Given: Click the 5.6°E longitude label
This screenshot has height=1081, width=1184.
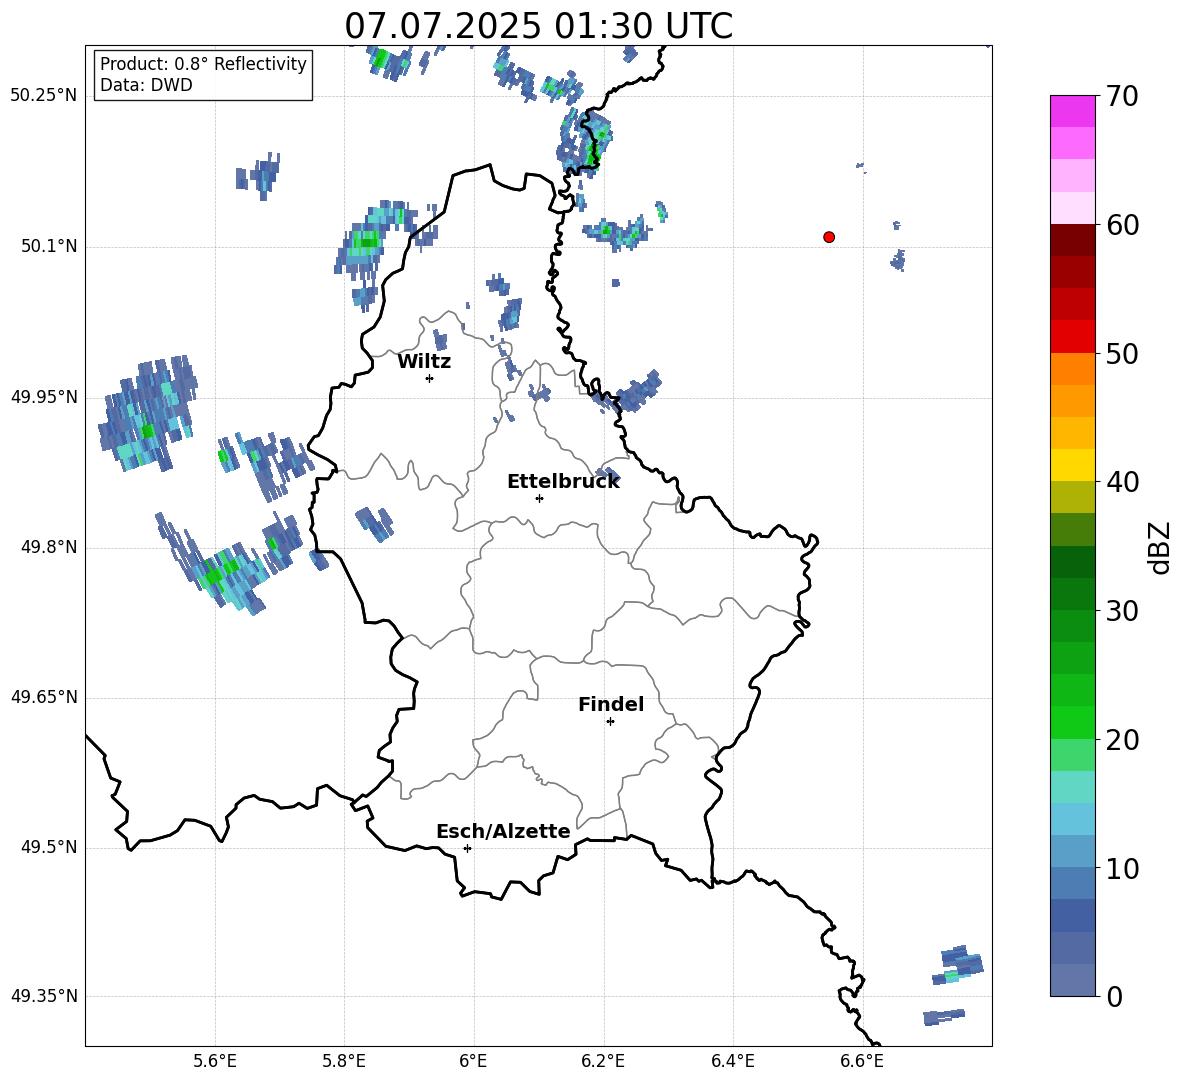Looking at the screenshot, I should 215,1061.
